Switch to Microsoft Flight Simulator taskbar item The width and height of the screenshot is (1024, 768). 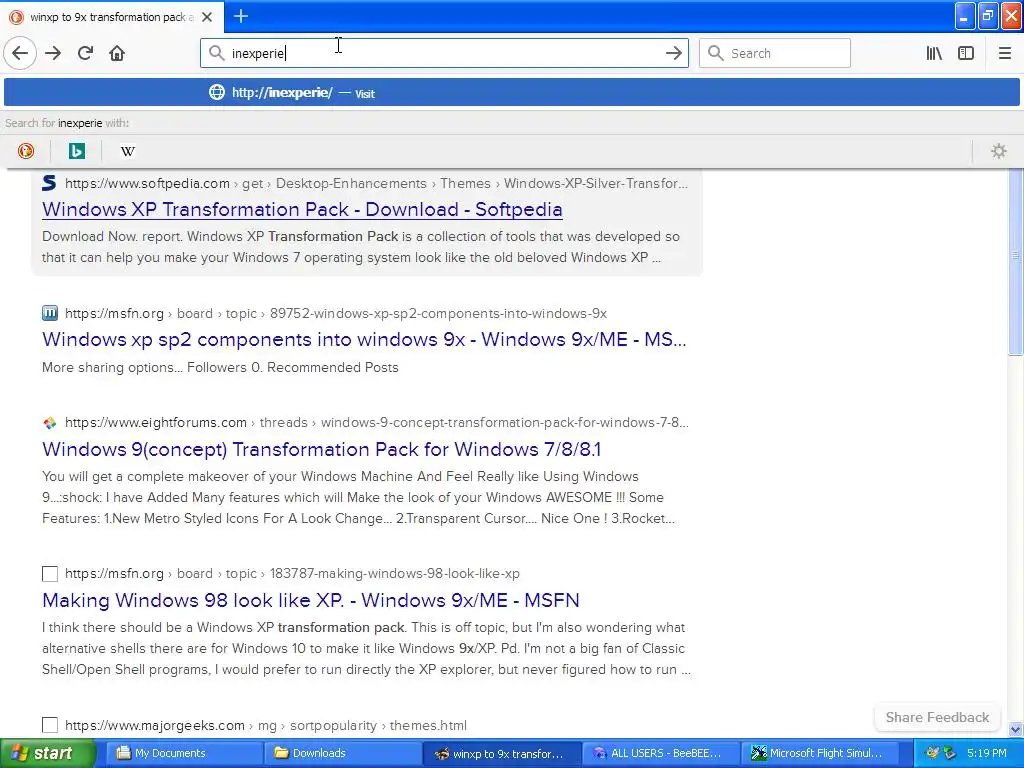818,753
